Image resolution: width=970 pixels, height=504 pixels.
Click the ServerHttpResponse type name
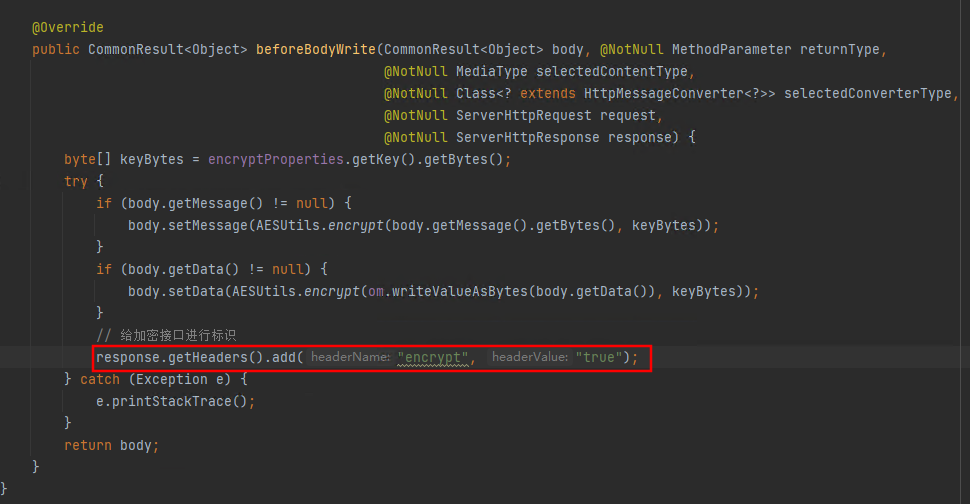pos(528,137)
